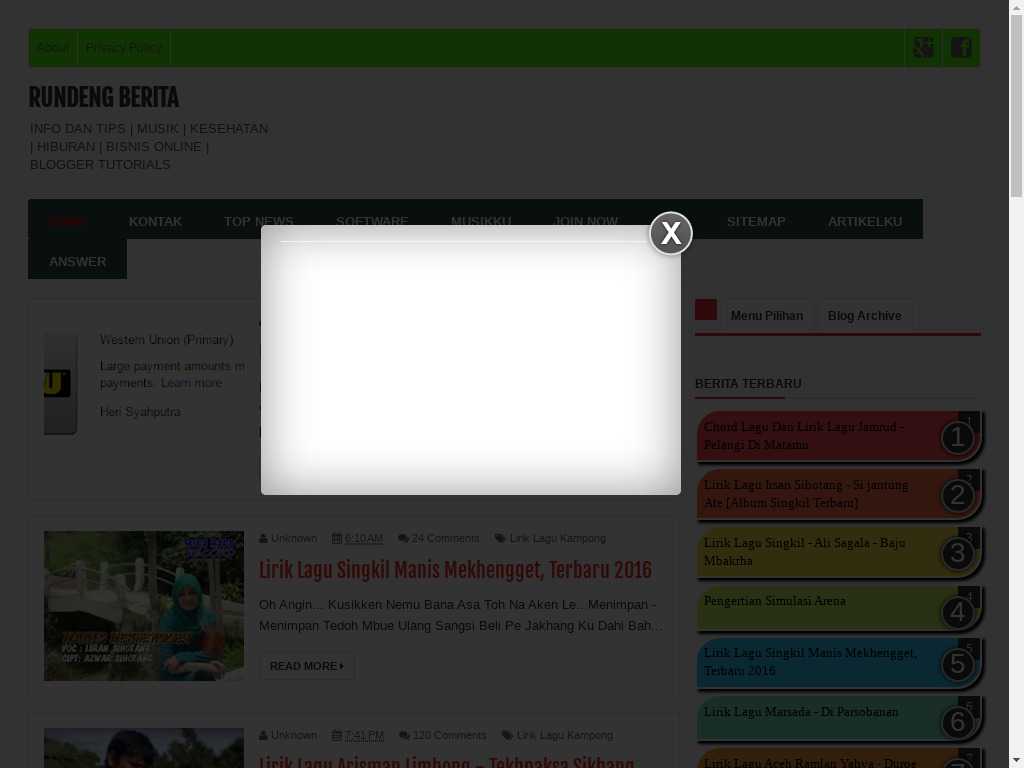
Task: Click number 5 badge in Berita Terbaru
Action: point(957,664)
